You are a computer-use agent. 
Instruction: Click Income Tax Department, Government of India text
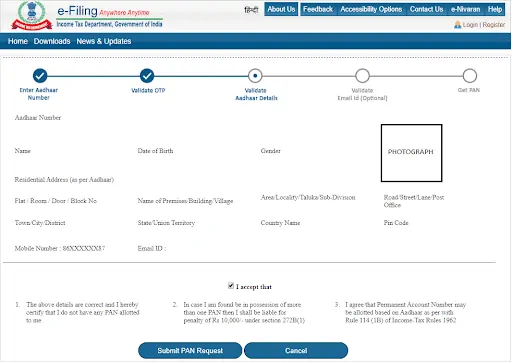coord(109,24)
